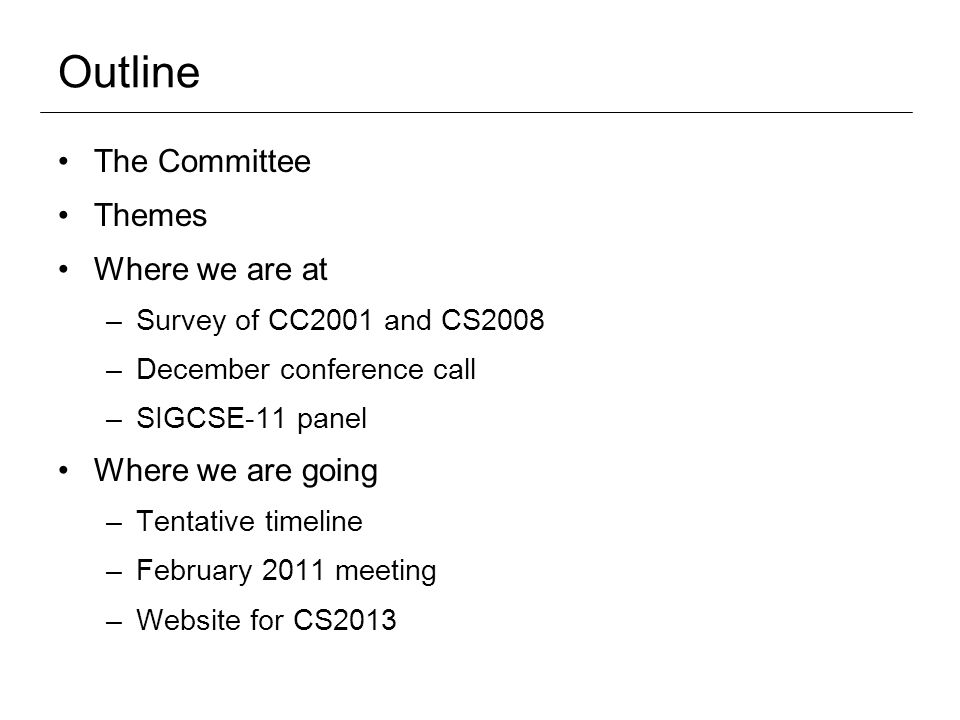Click the dash before Website for CS2013

114,622
